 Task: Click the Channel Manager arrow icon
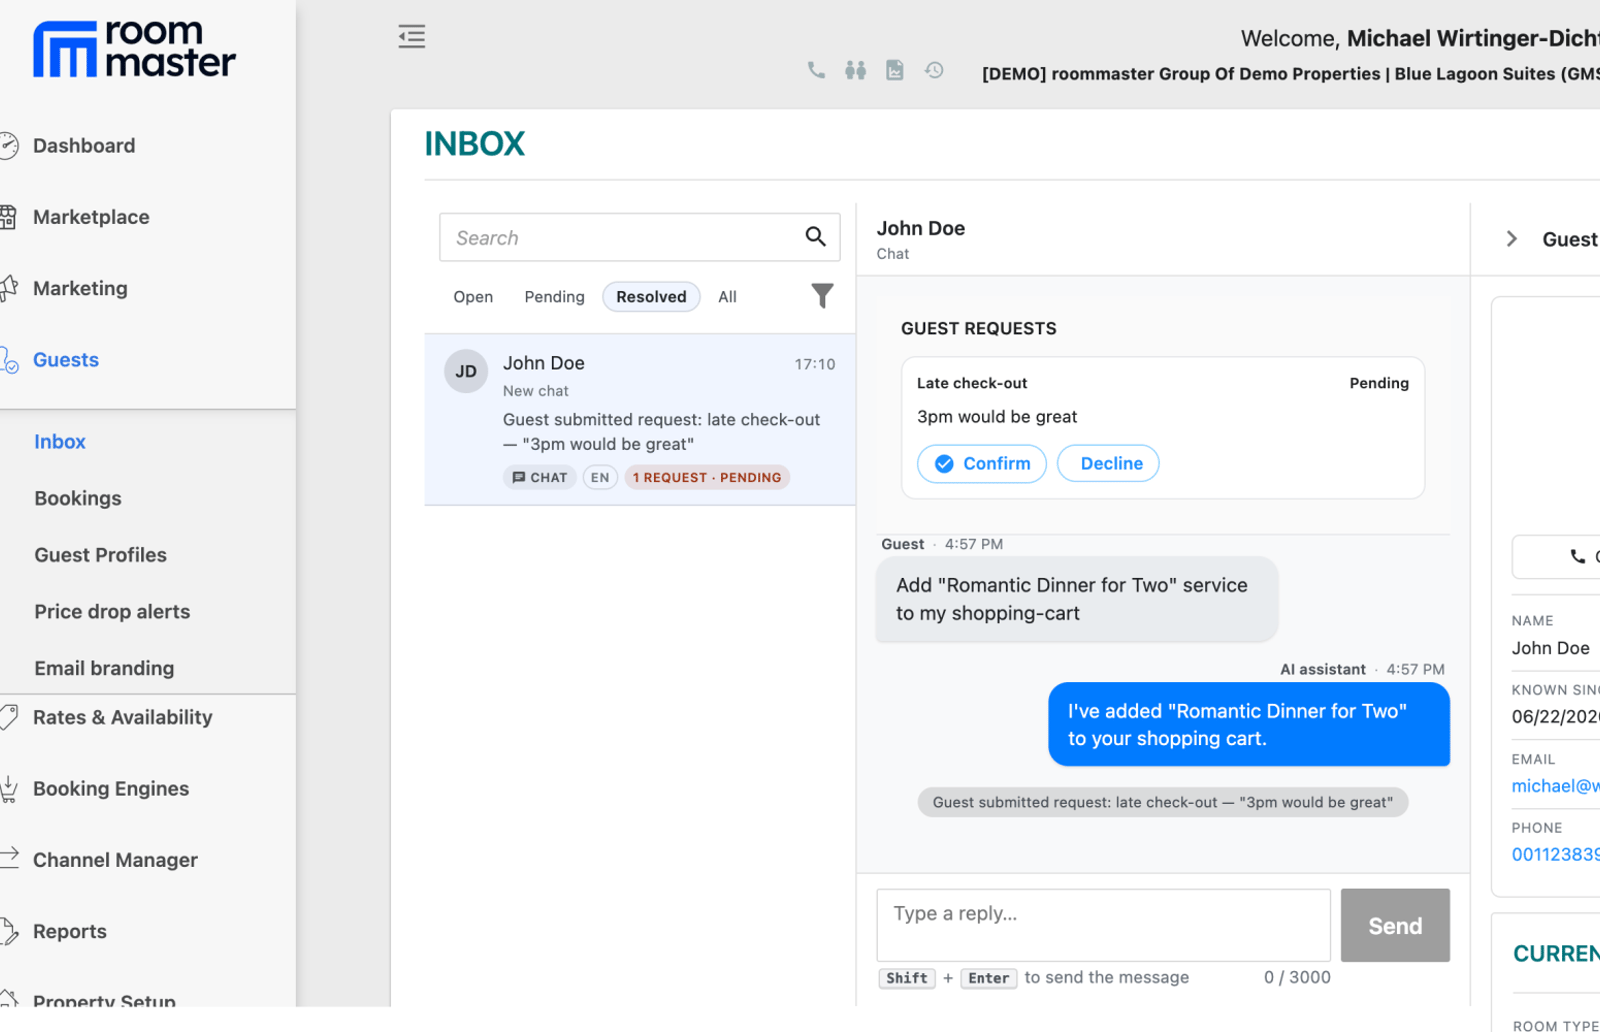click(x=8, y=858)
